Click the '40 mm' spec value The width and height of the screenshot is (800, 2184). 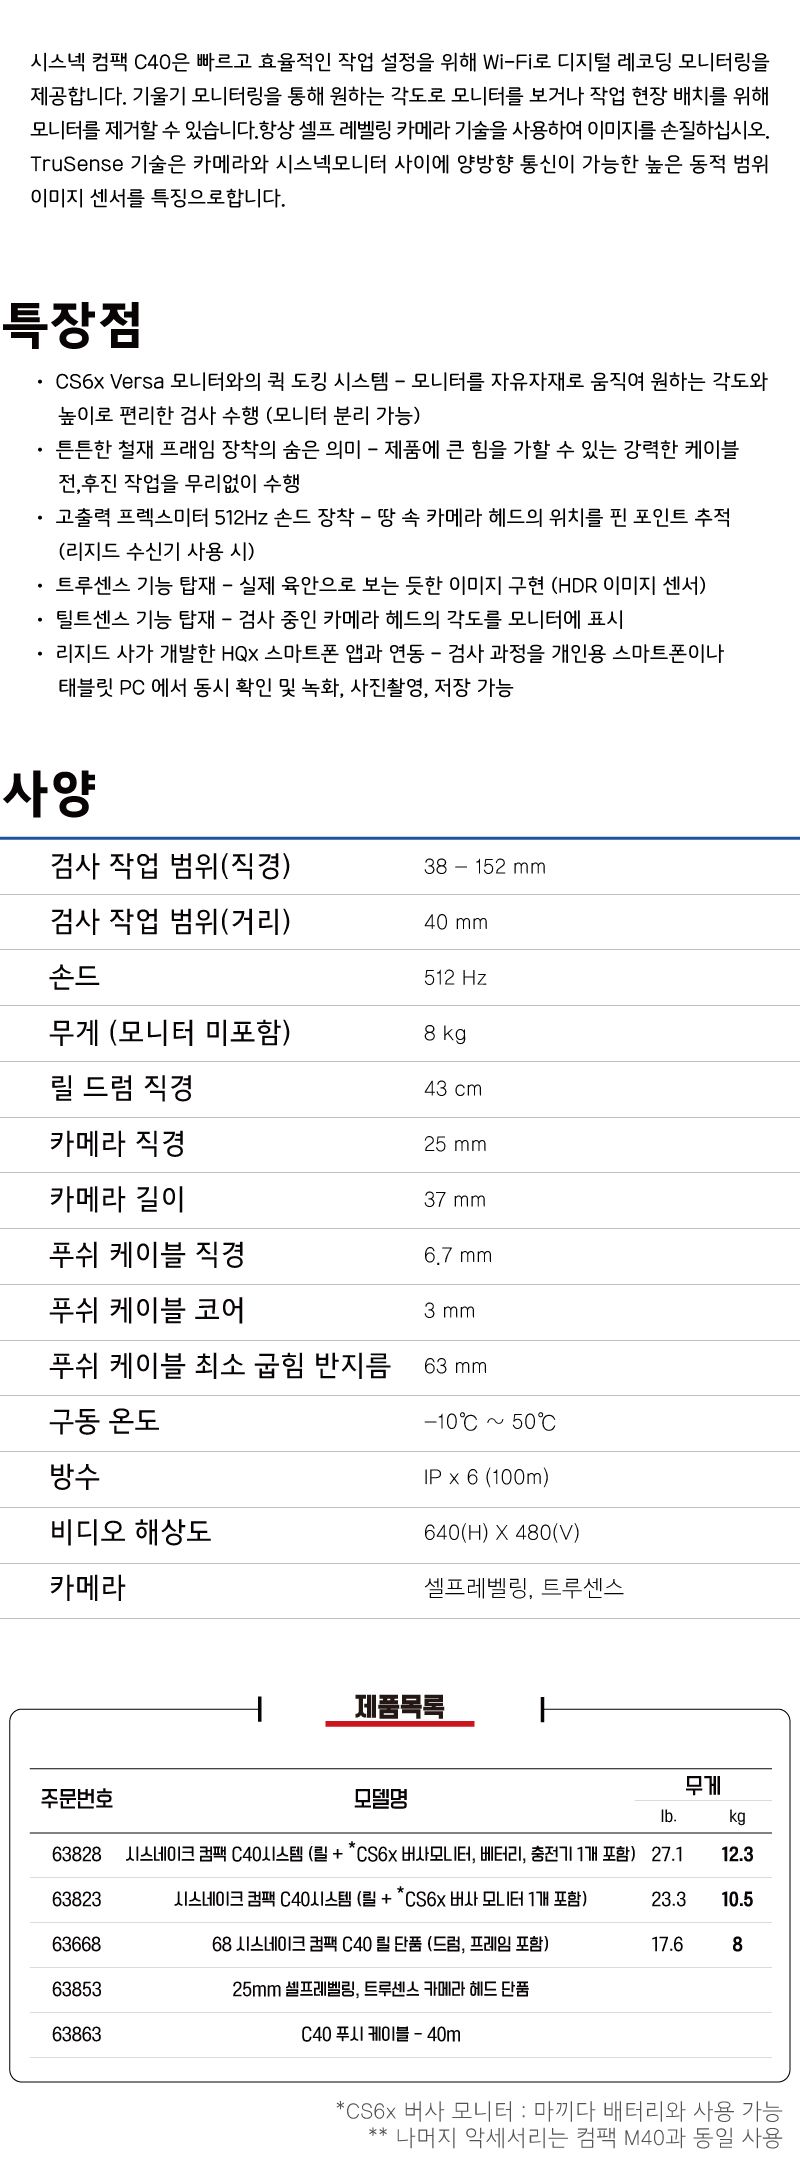456,922
